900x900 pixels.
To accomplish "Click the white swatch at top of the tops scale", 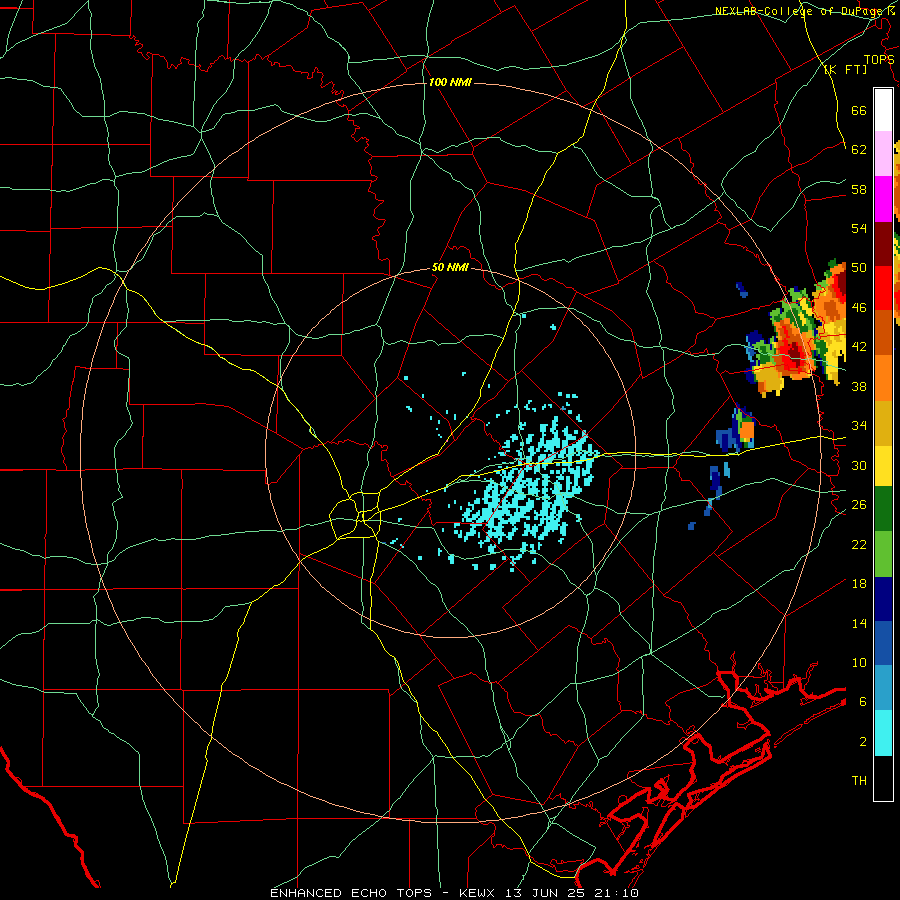I will (883, 110).
